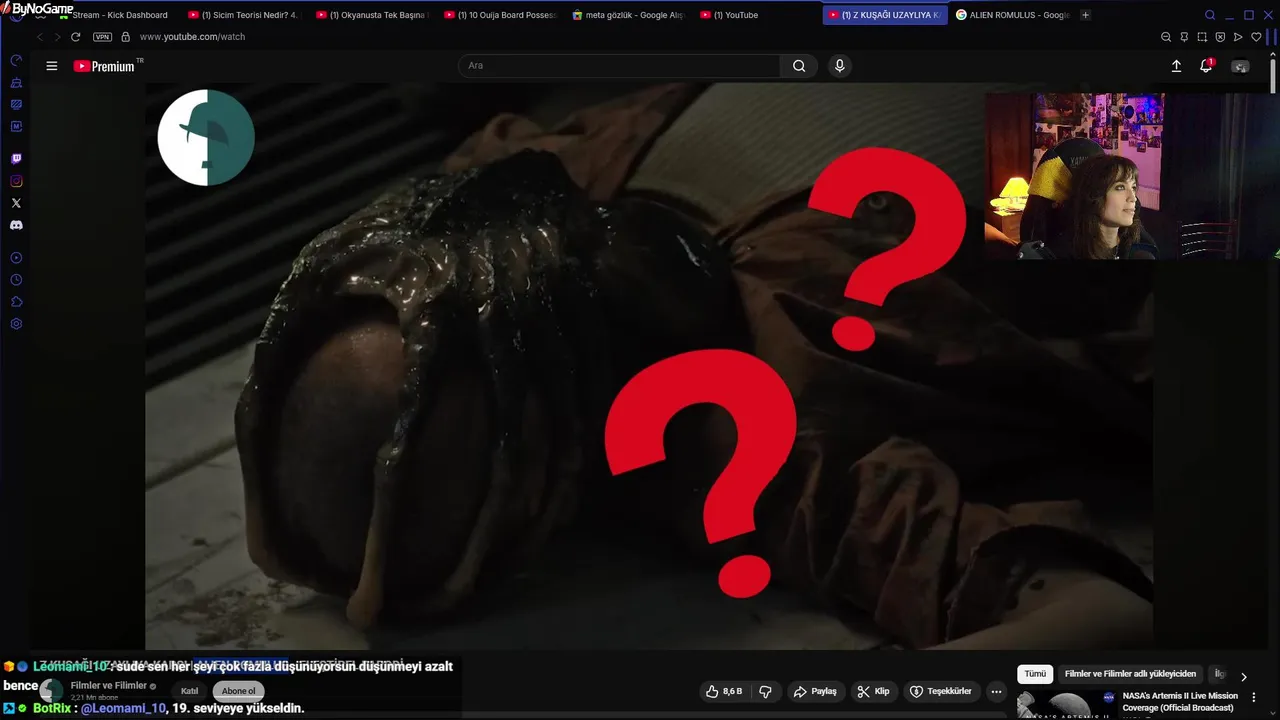This screenshot has height=720, width=1280.
Task: Open the Filmler ve Filimler channel name
Action: click(109, 685)
